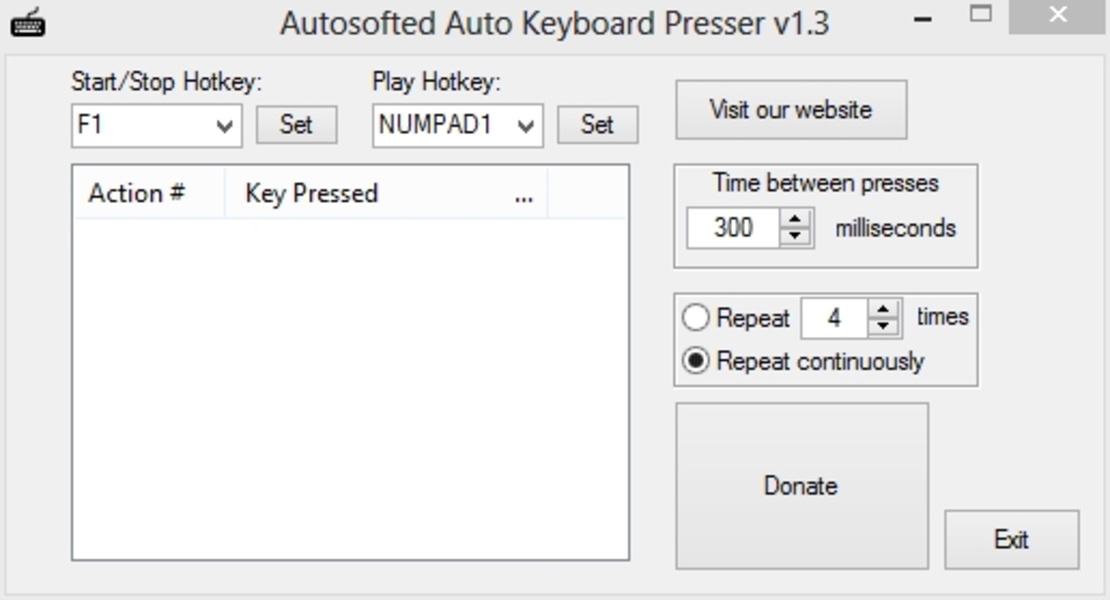Click the Exit button
The height and width of the screenshot is (600, 1110).
tap(1011, 540)
